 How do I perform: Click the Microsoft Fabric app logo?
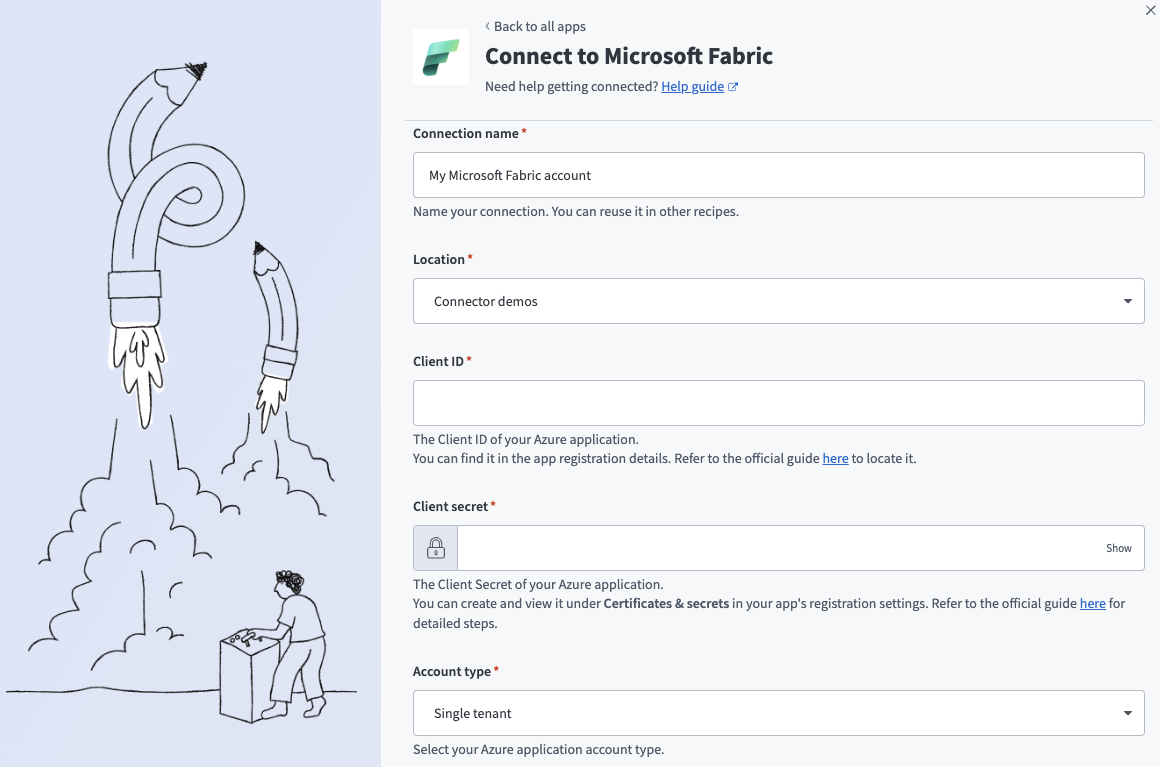point(440,57)
